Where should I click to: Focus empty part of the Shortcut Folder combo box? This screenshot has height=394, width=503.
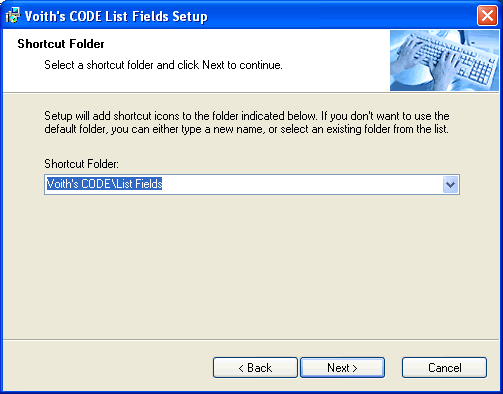point(300,184)
